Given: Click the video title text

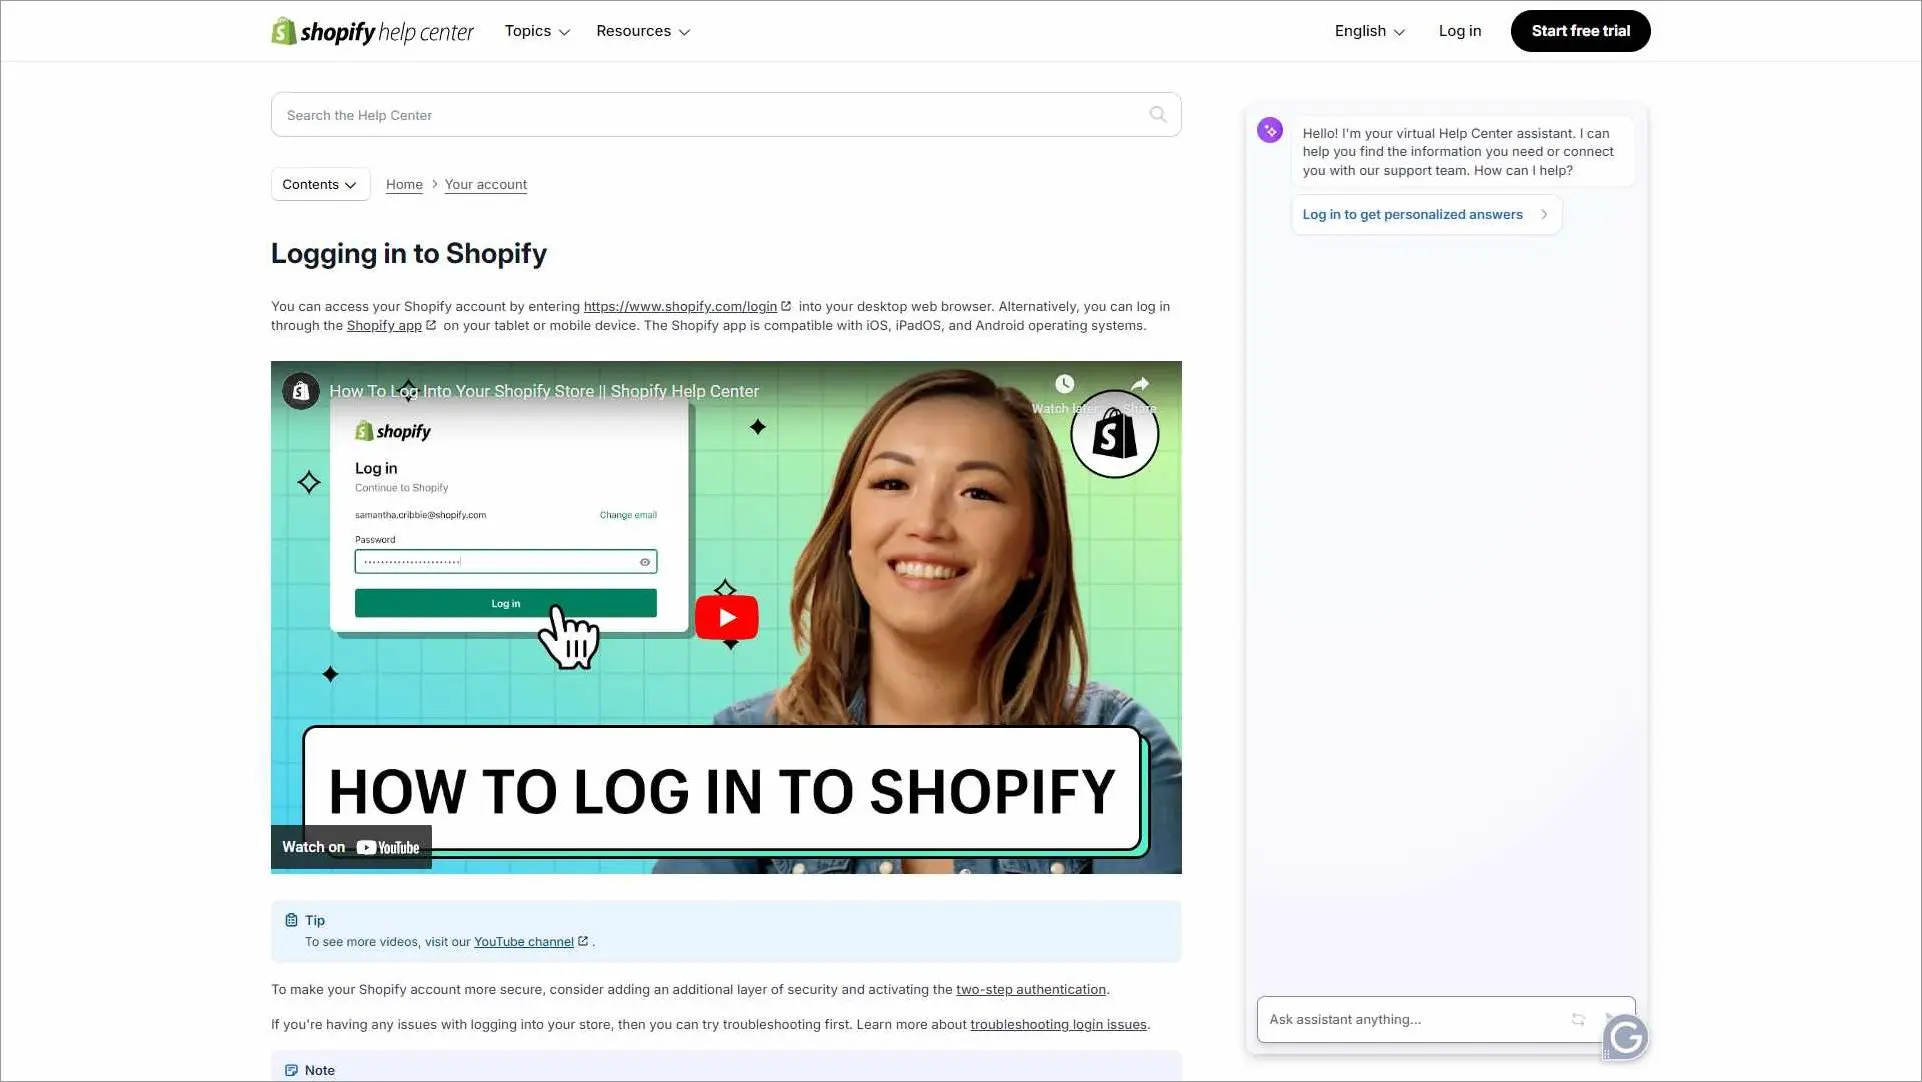Looking at the screenshot, I should tap(544, 391).
